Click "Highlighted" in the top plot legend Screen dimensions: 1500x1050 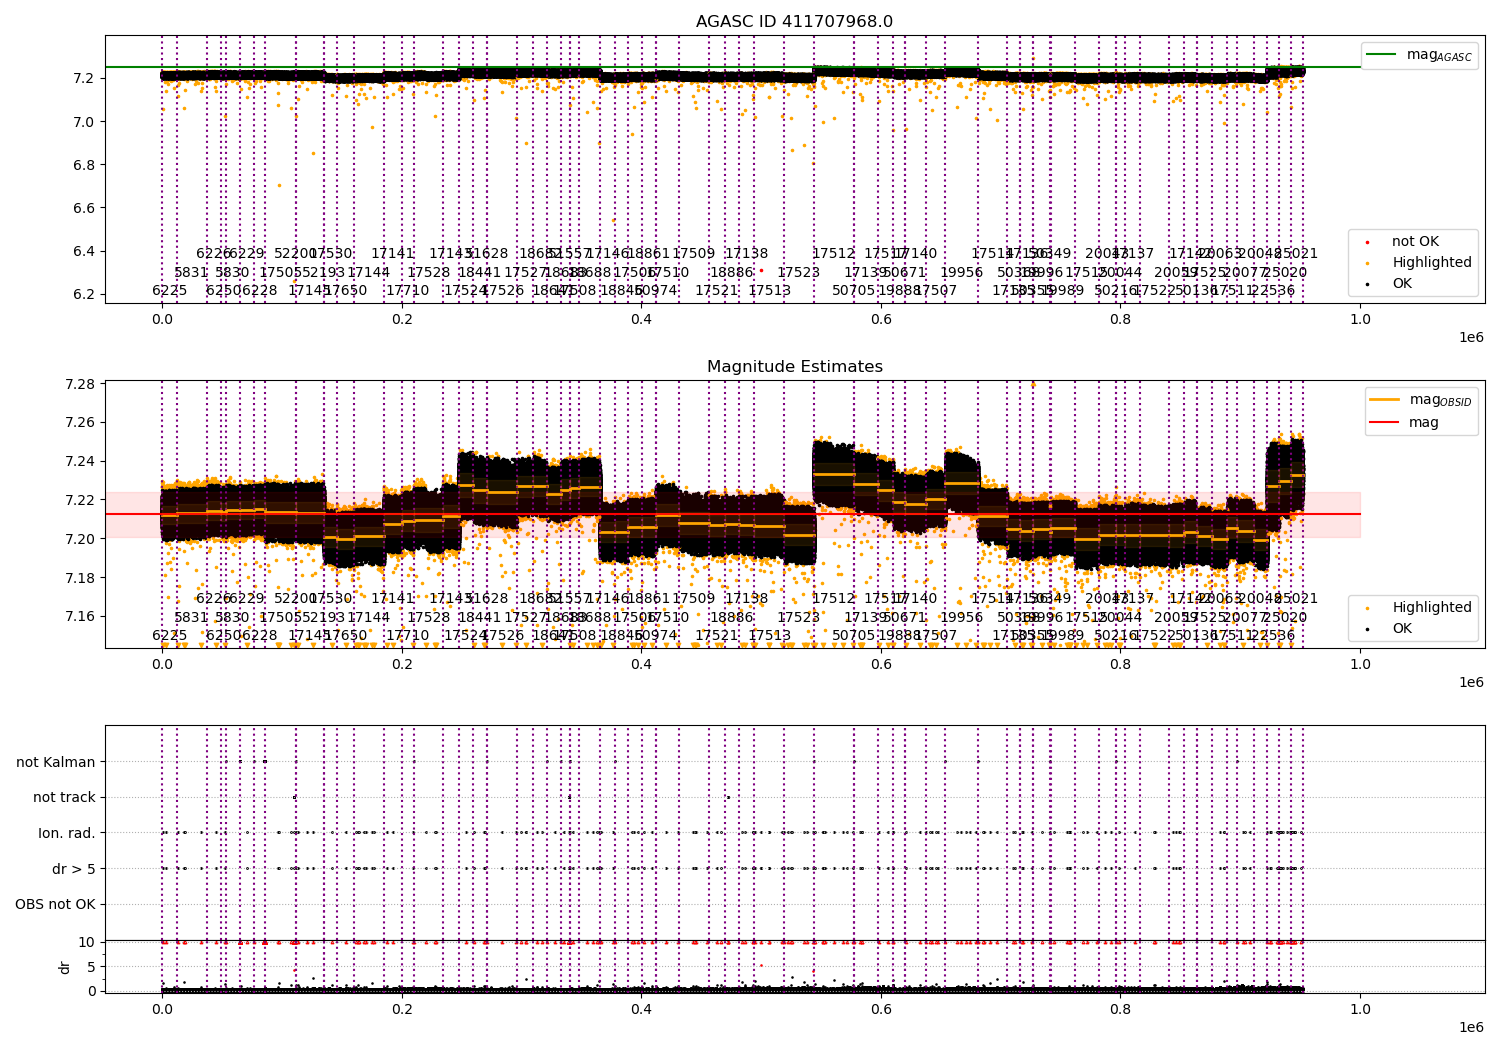point(1432,263)
